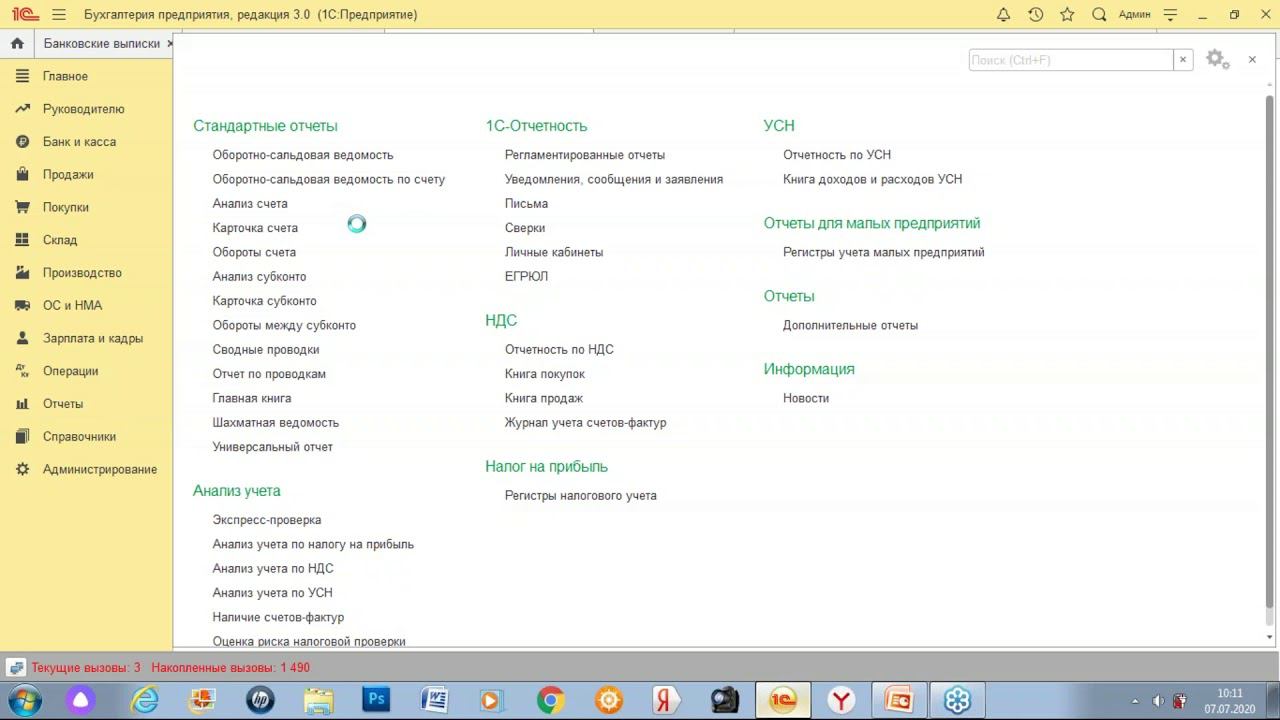Screen dimensions: 1280x720
Task: Open the Анализ субконто report
Action: pos(259,277)
